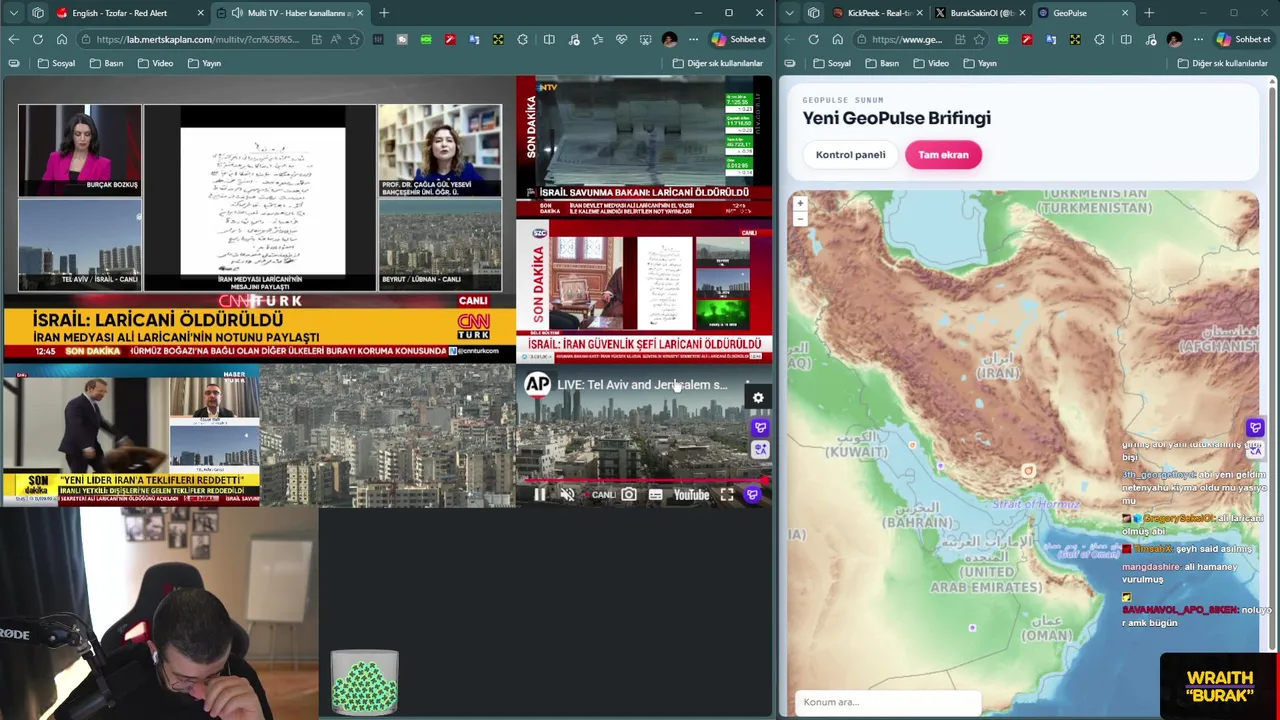Click profile avatar in right browser
This screenshot has height=720, width=1280.
tap(1174, 39)
